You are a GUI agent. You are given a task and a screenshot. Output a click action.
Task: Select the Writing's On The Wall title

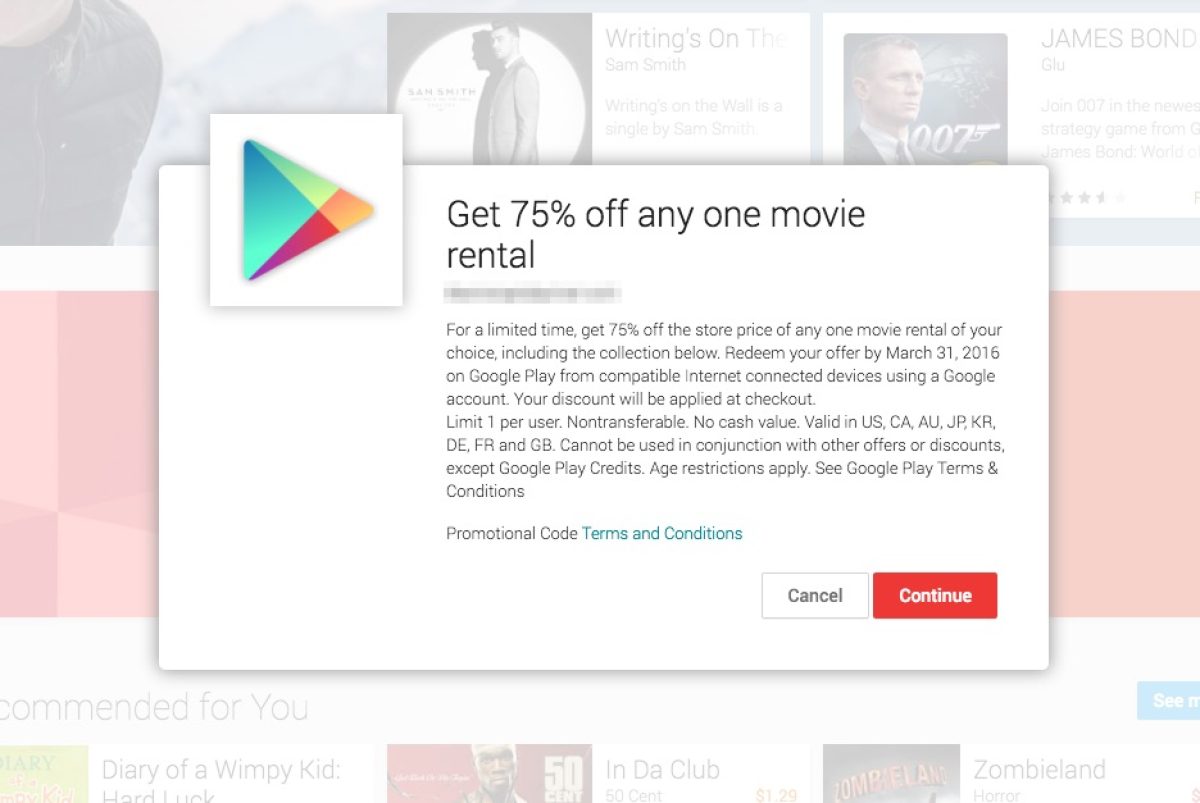[x=696, y=39]
